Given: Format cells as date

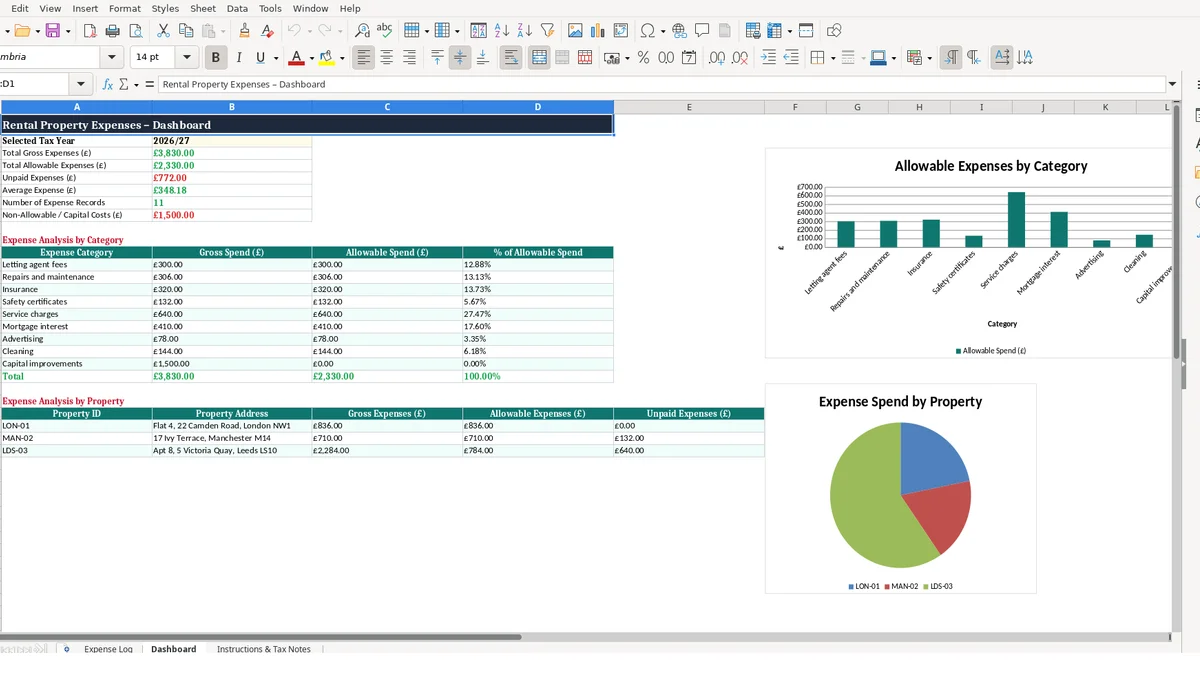Looking at the screenshot, I should (x=689, y=58).
